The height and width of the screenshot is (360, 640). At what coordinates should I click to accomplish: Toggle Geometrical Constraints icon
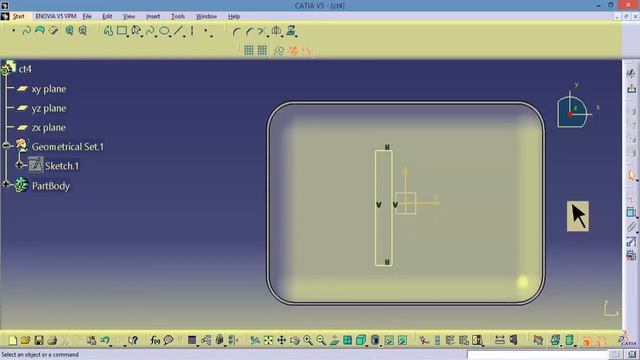click(293, 51)
